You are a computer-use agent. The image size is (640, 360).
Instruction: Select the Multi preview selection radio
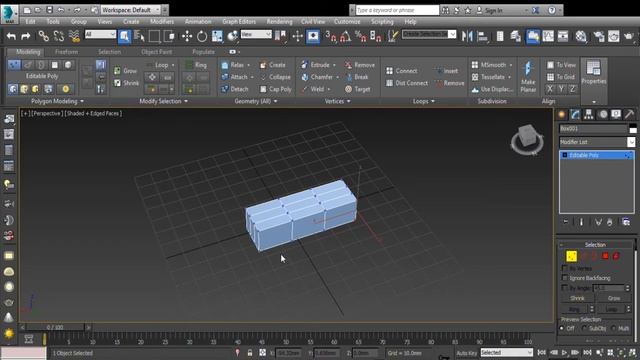(x=614, y=328)
